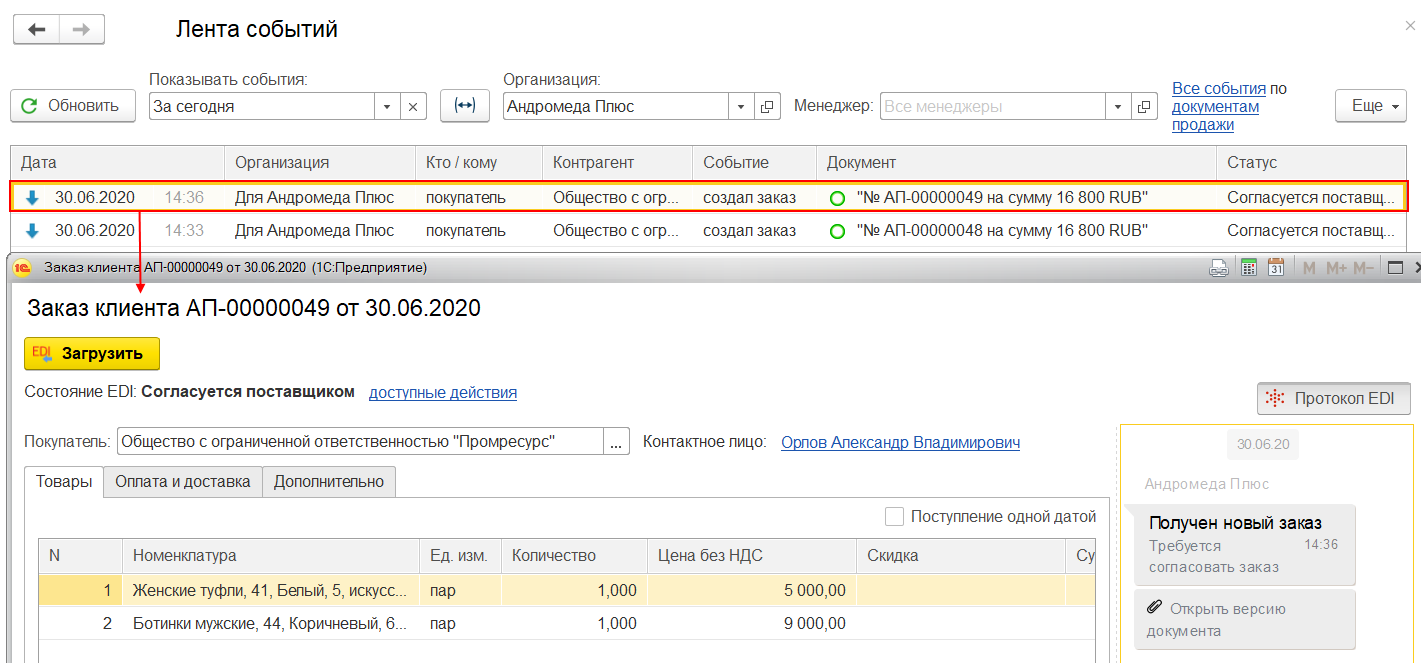This screenshot has width=1421, height=663.
Task: Expand the Организация dropdown list
Action: (741, 106)
